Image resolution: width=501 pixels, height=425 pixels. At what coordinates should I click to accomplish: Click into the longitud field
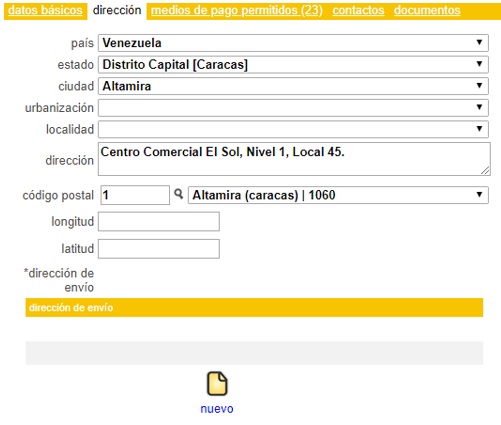159,221
